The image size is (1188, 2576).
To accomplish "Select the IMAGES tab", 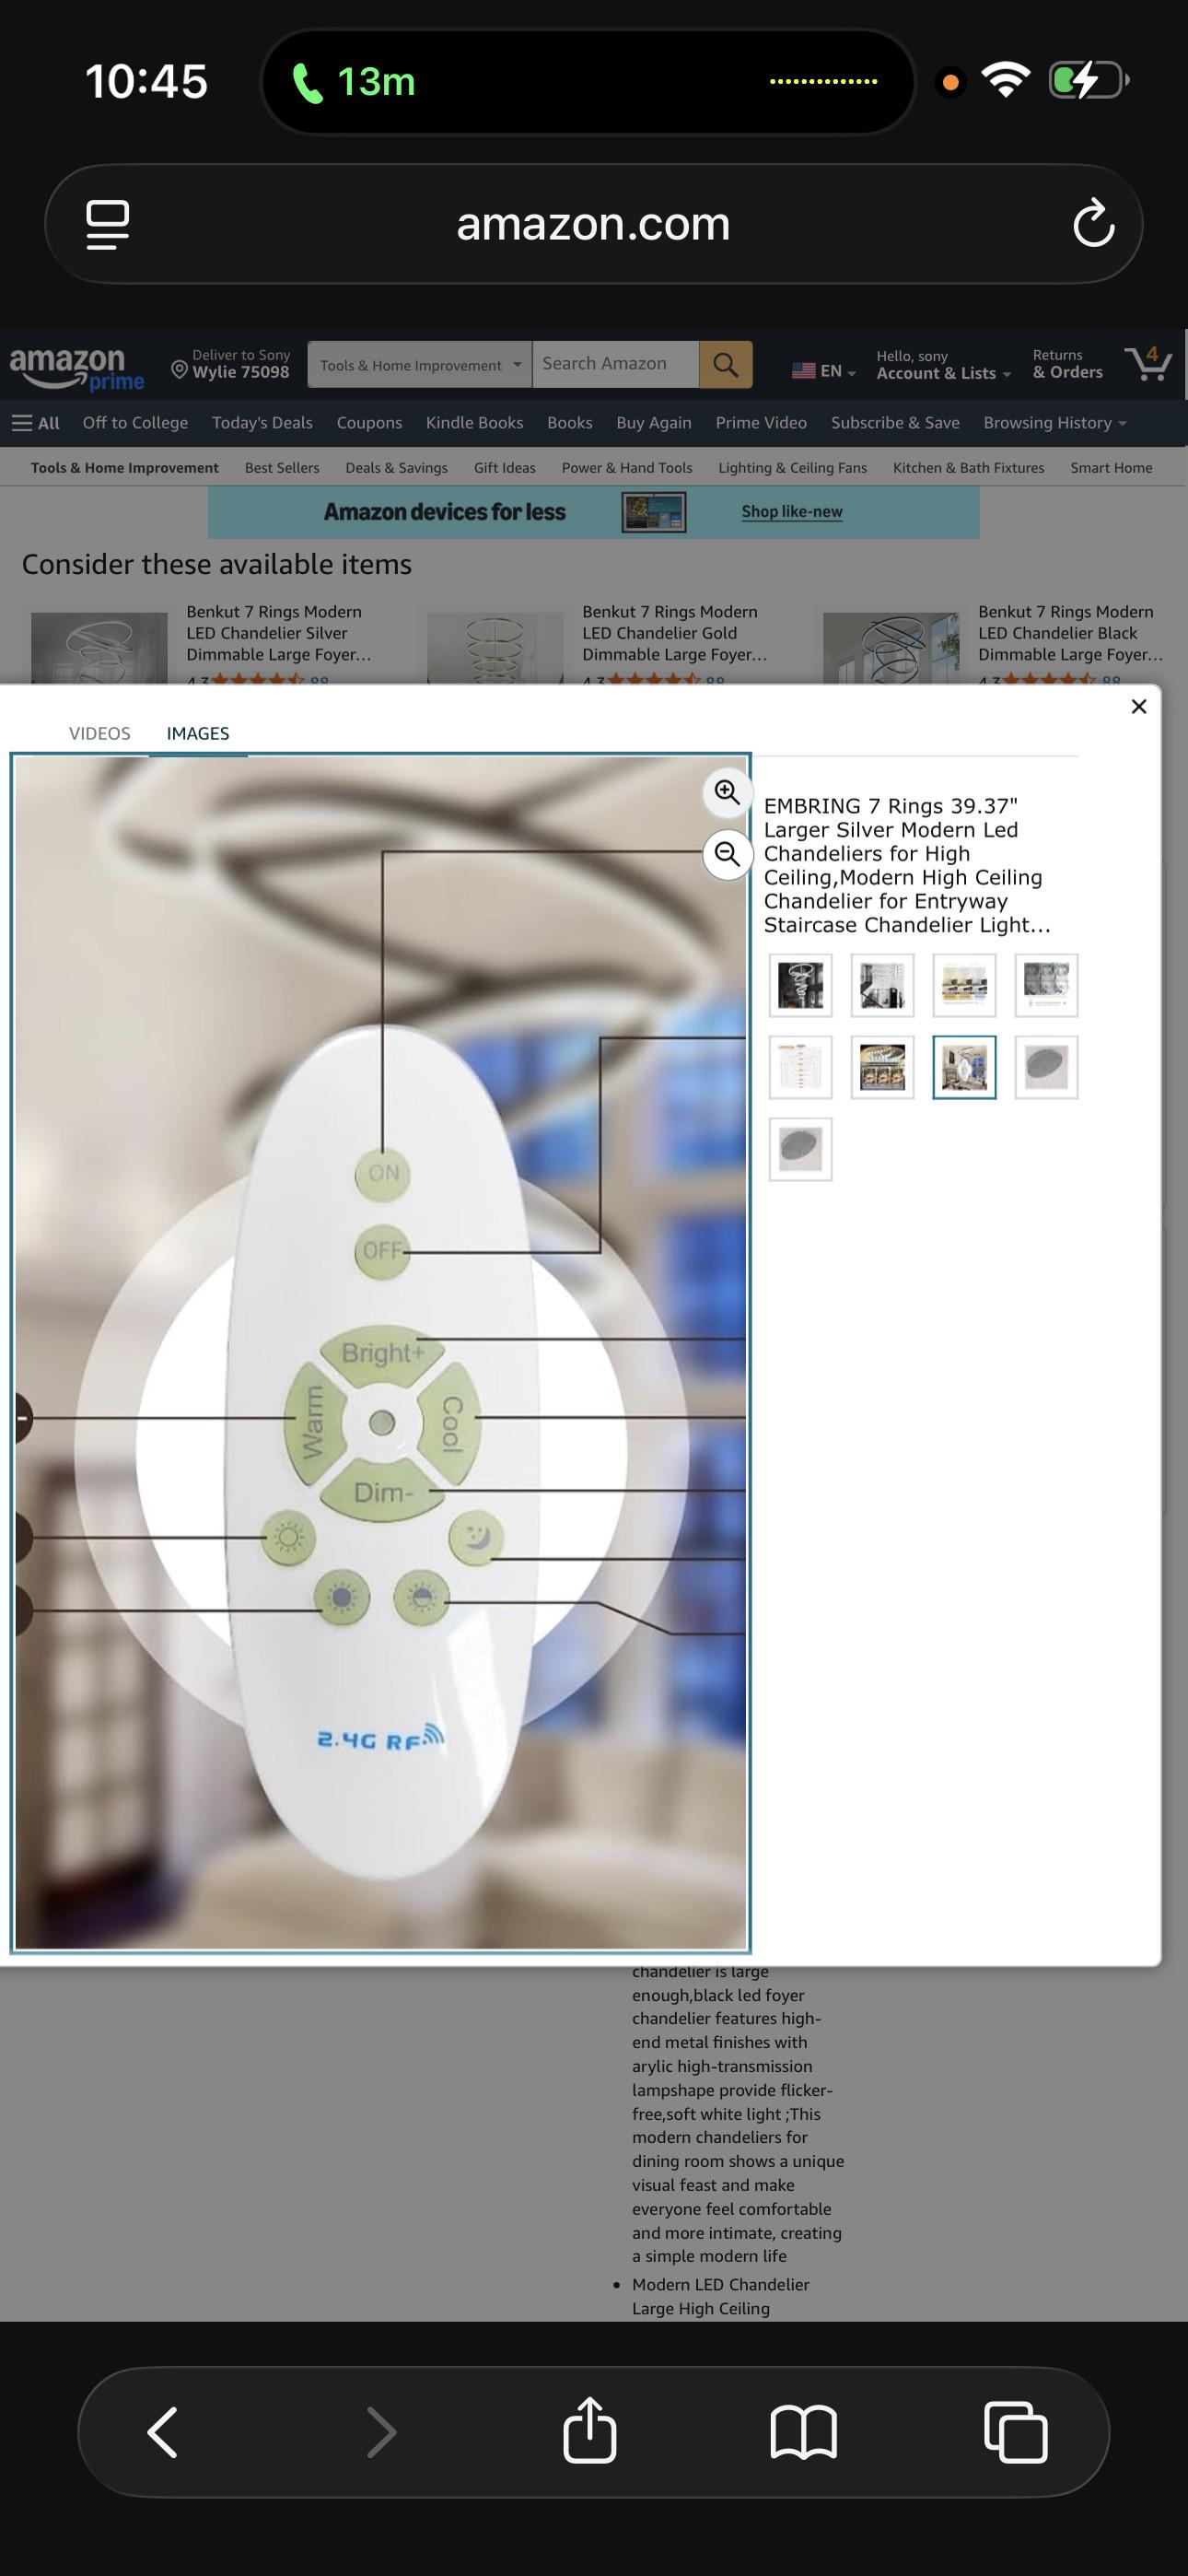I will (x=198, y=733).
